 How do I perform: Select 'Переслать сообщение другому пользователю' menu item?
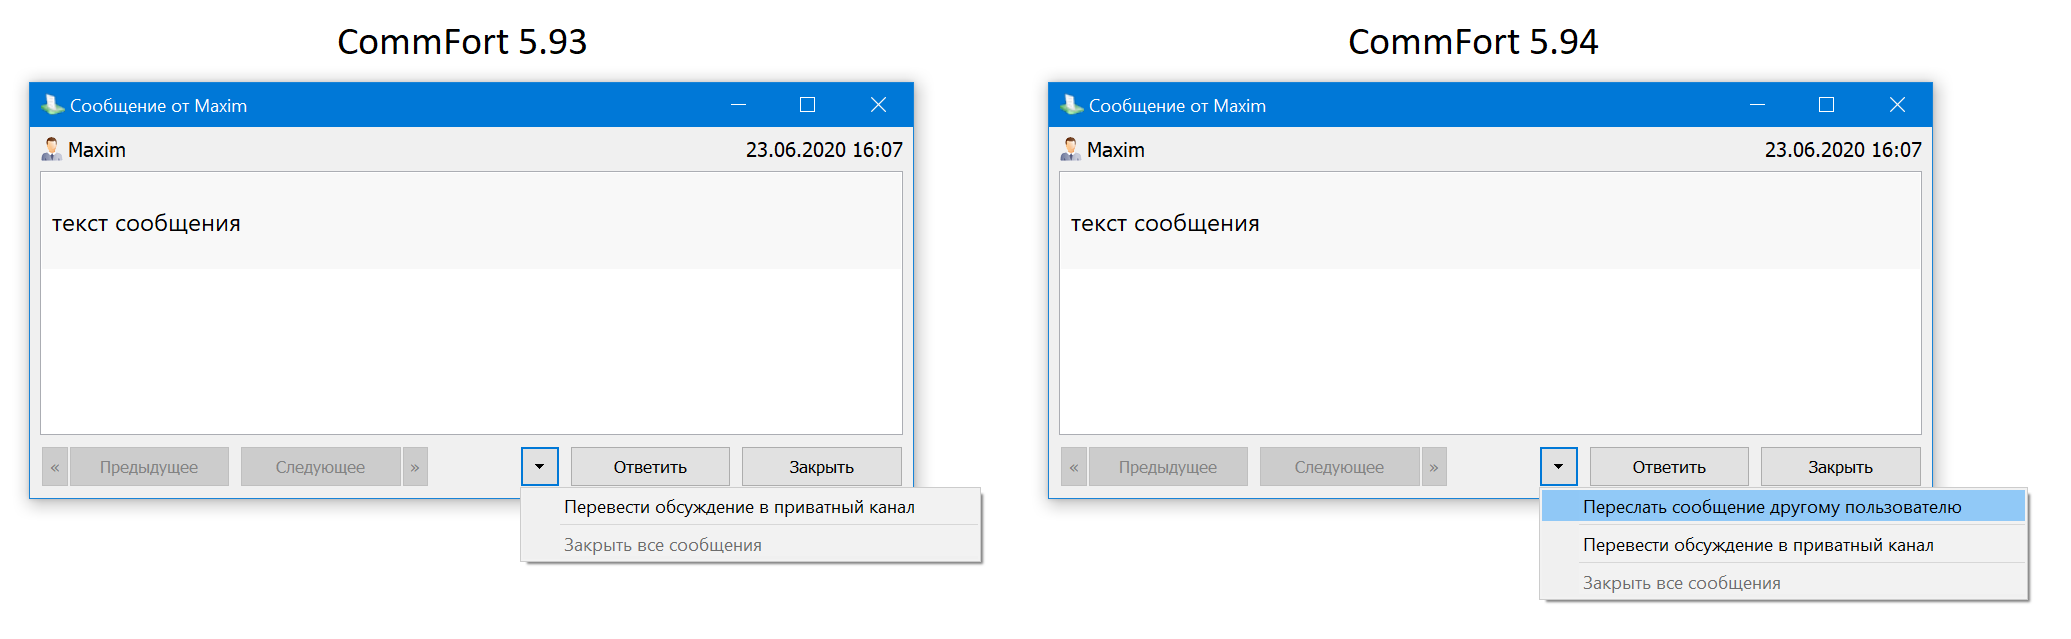1784,507
